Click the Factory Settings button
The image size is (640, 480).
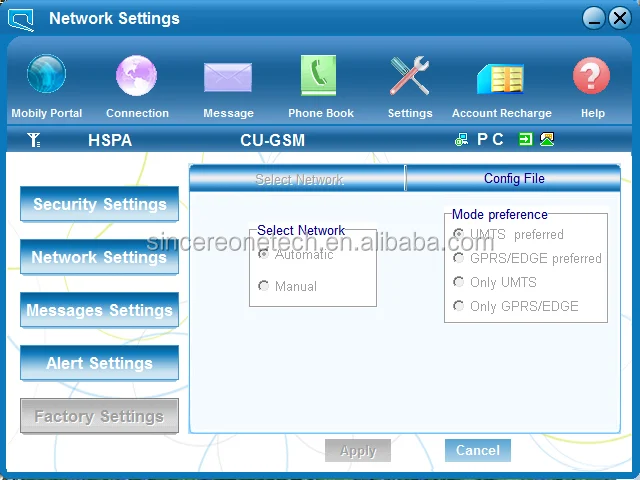coord(100,416)
